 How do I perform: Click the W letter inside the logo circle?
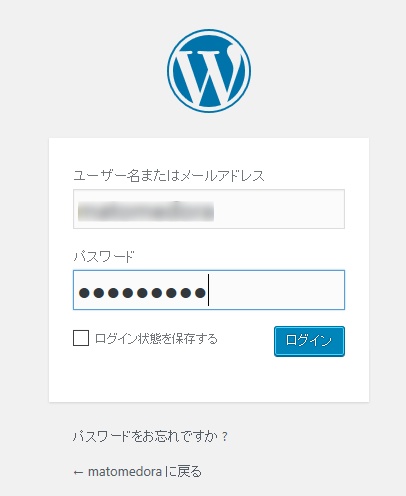click(207, 73)
